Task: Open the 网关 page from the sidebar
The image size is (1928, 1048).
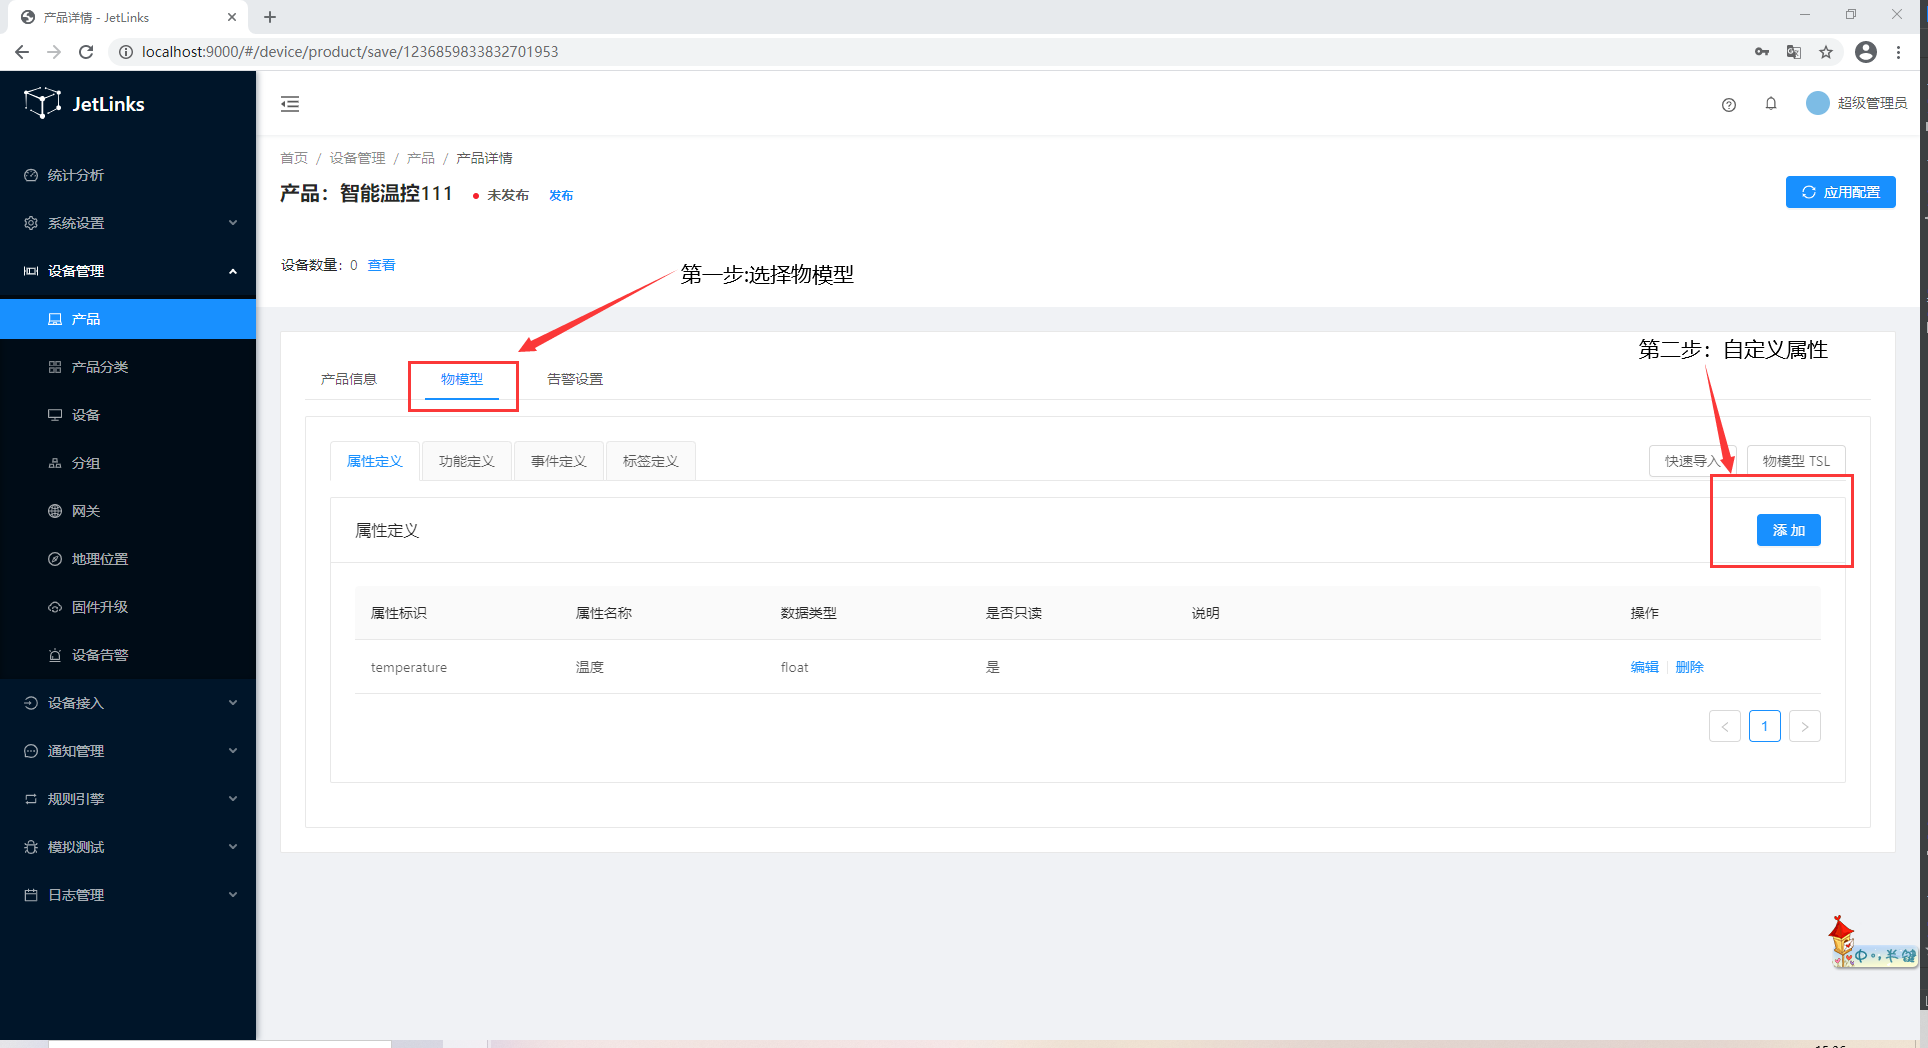Action: [x=86, y=510]
